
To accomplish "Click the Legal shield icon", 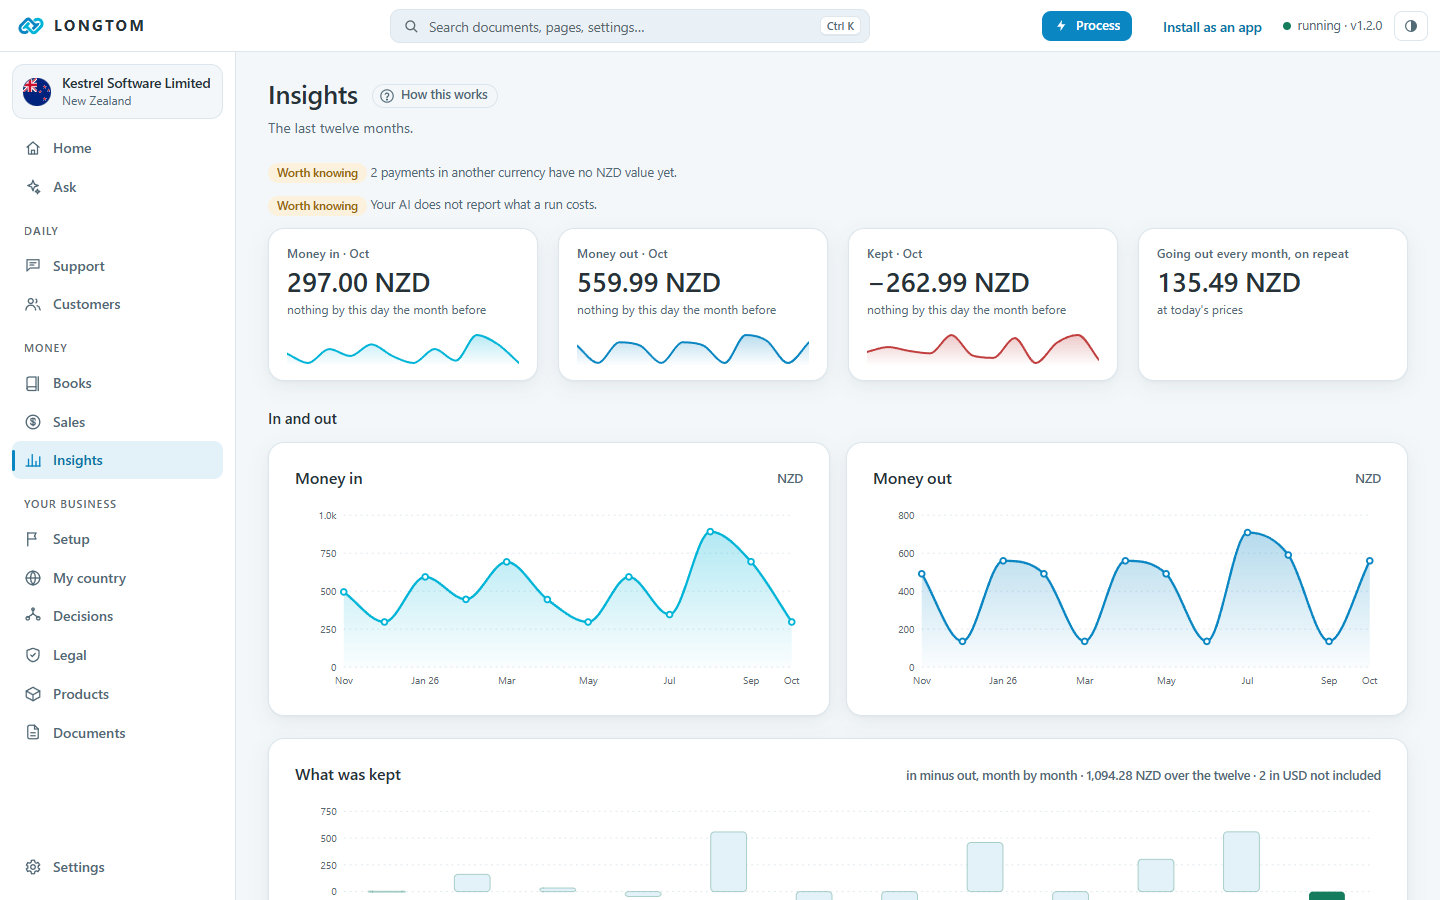I will tap(33, 655).
